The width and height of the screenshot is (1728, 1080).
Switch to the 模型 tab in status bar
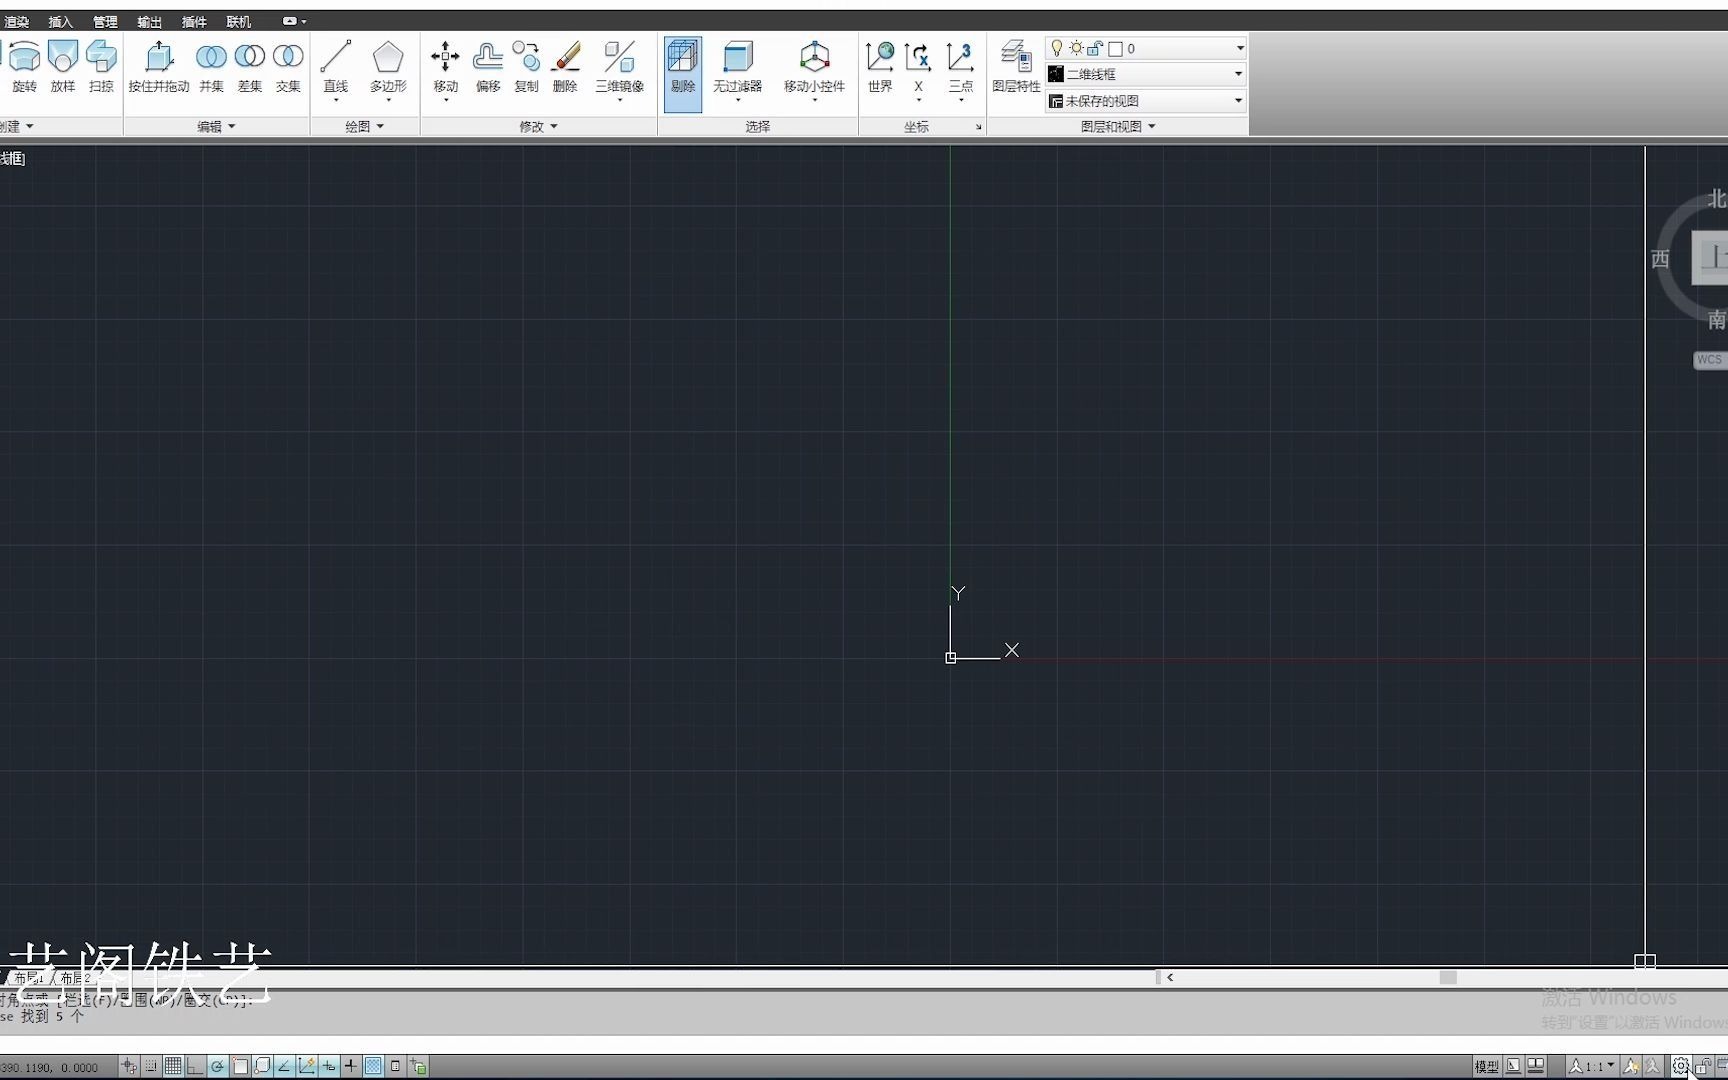[1487, 1066]
